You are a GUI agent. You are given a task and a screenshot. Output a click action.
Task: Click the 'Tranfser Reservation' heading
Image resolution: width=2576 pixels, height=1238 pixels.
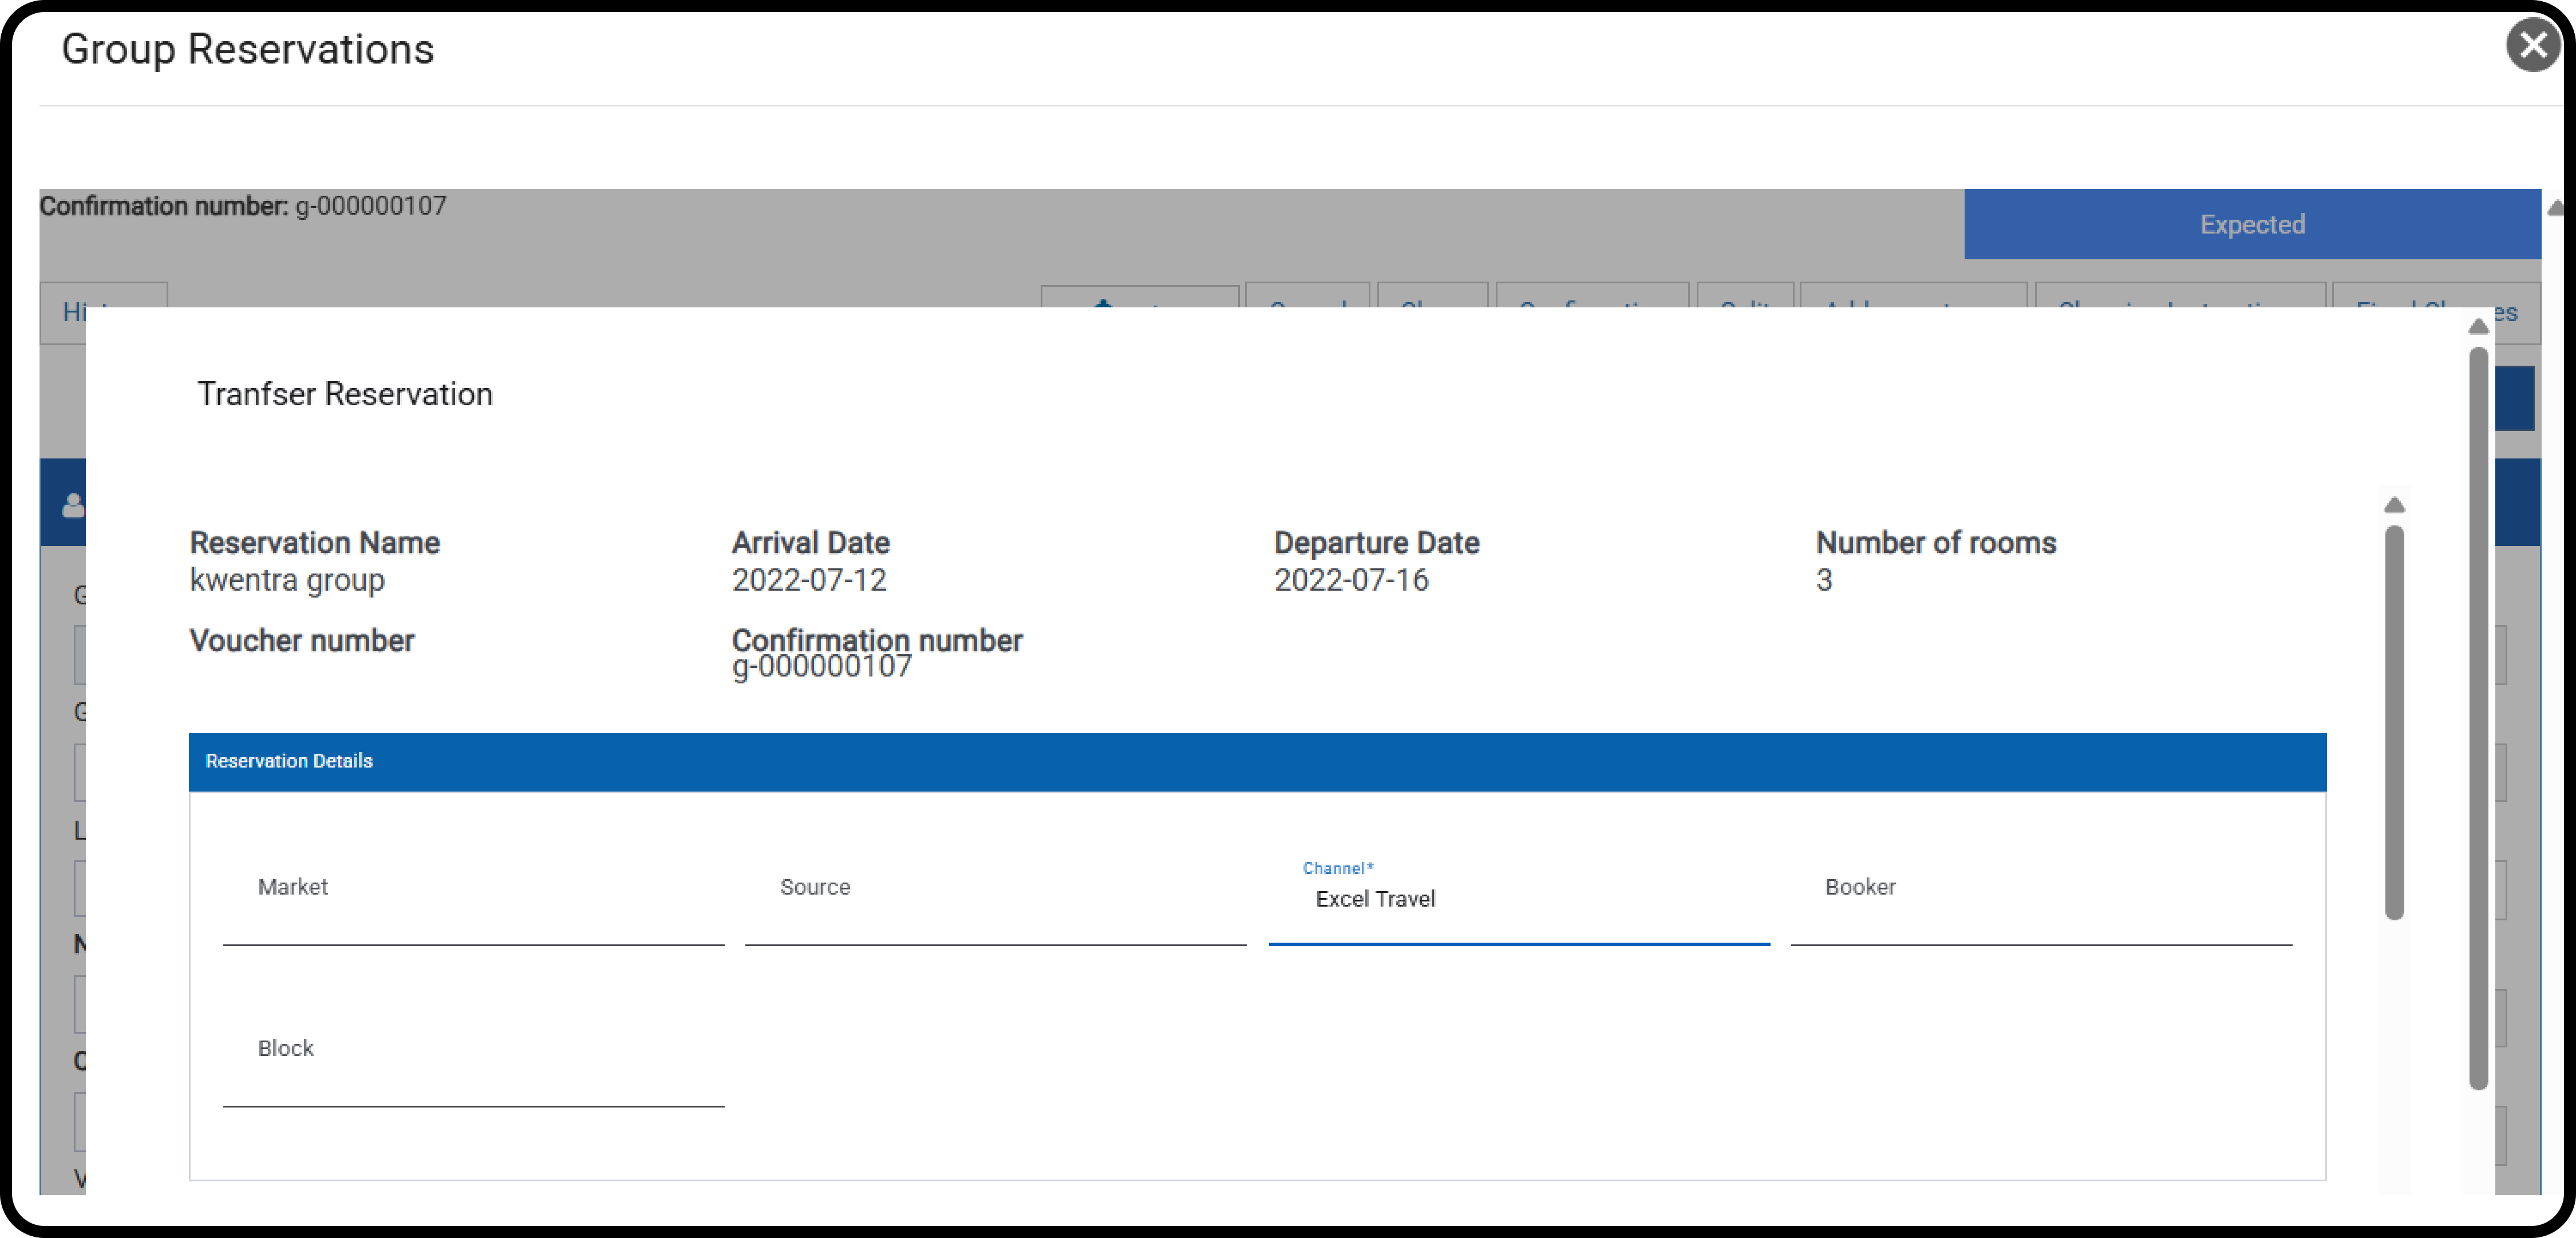click(x=345, y=394)
